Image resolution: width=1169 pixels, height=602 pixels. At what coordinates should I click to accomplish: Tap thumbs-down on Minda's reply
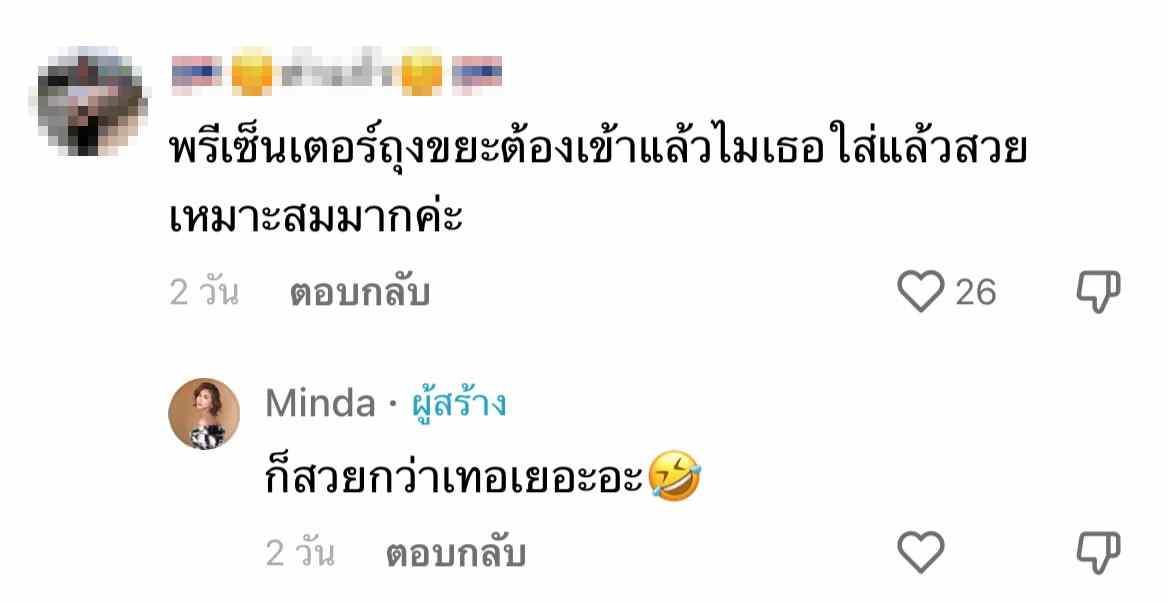[1099, 553]
